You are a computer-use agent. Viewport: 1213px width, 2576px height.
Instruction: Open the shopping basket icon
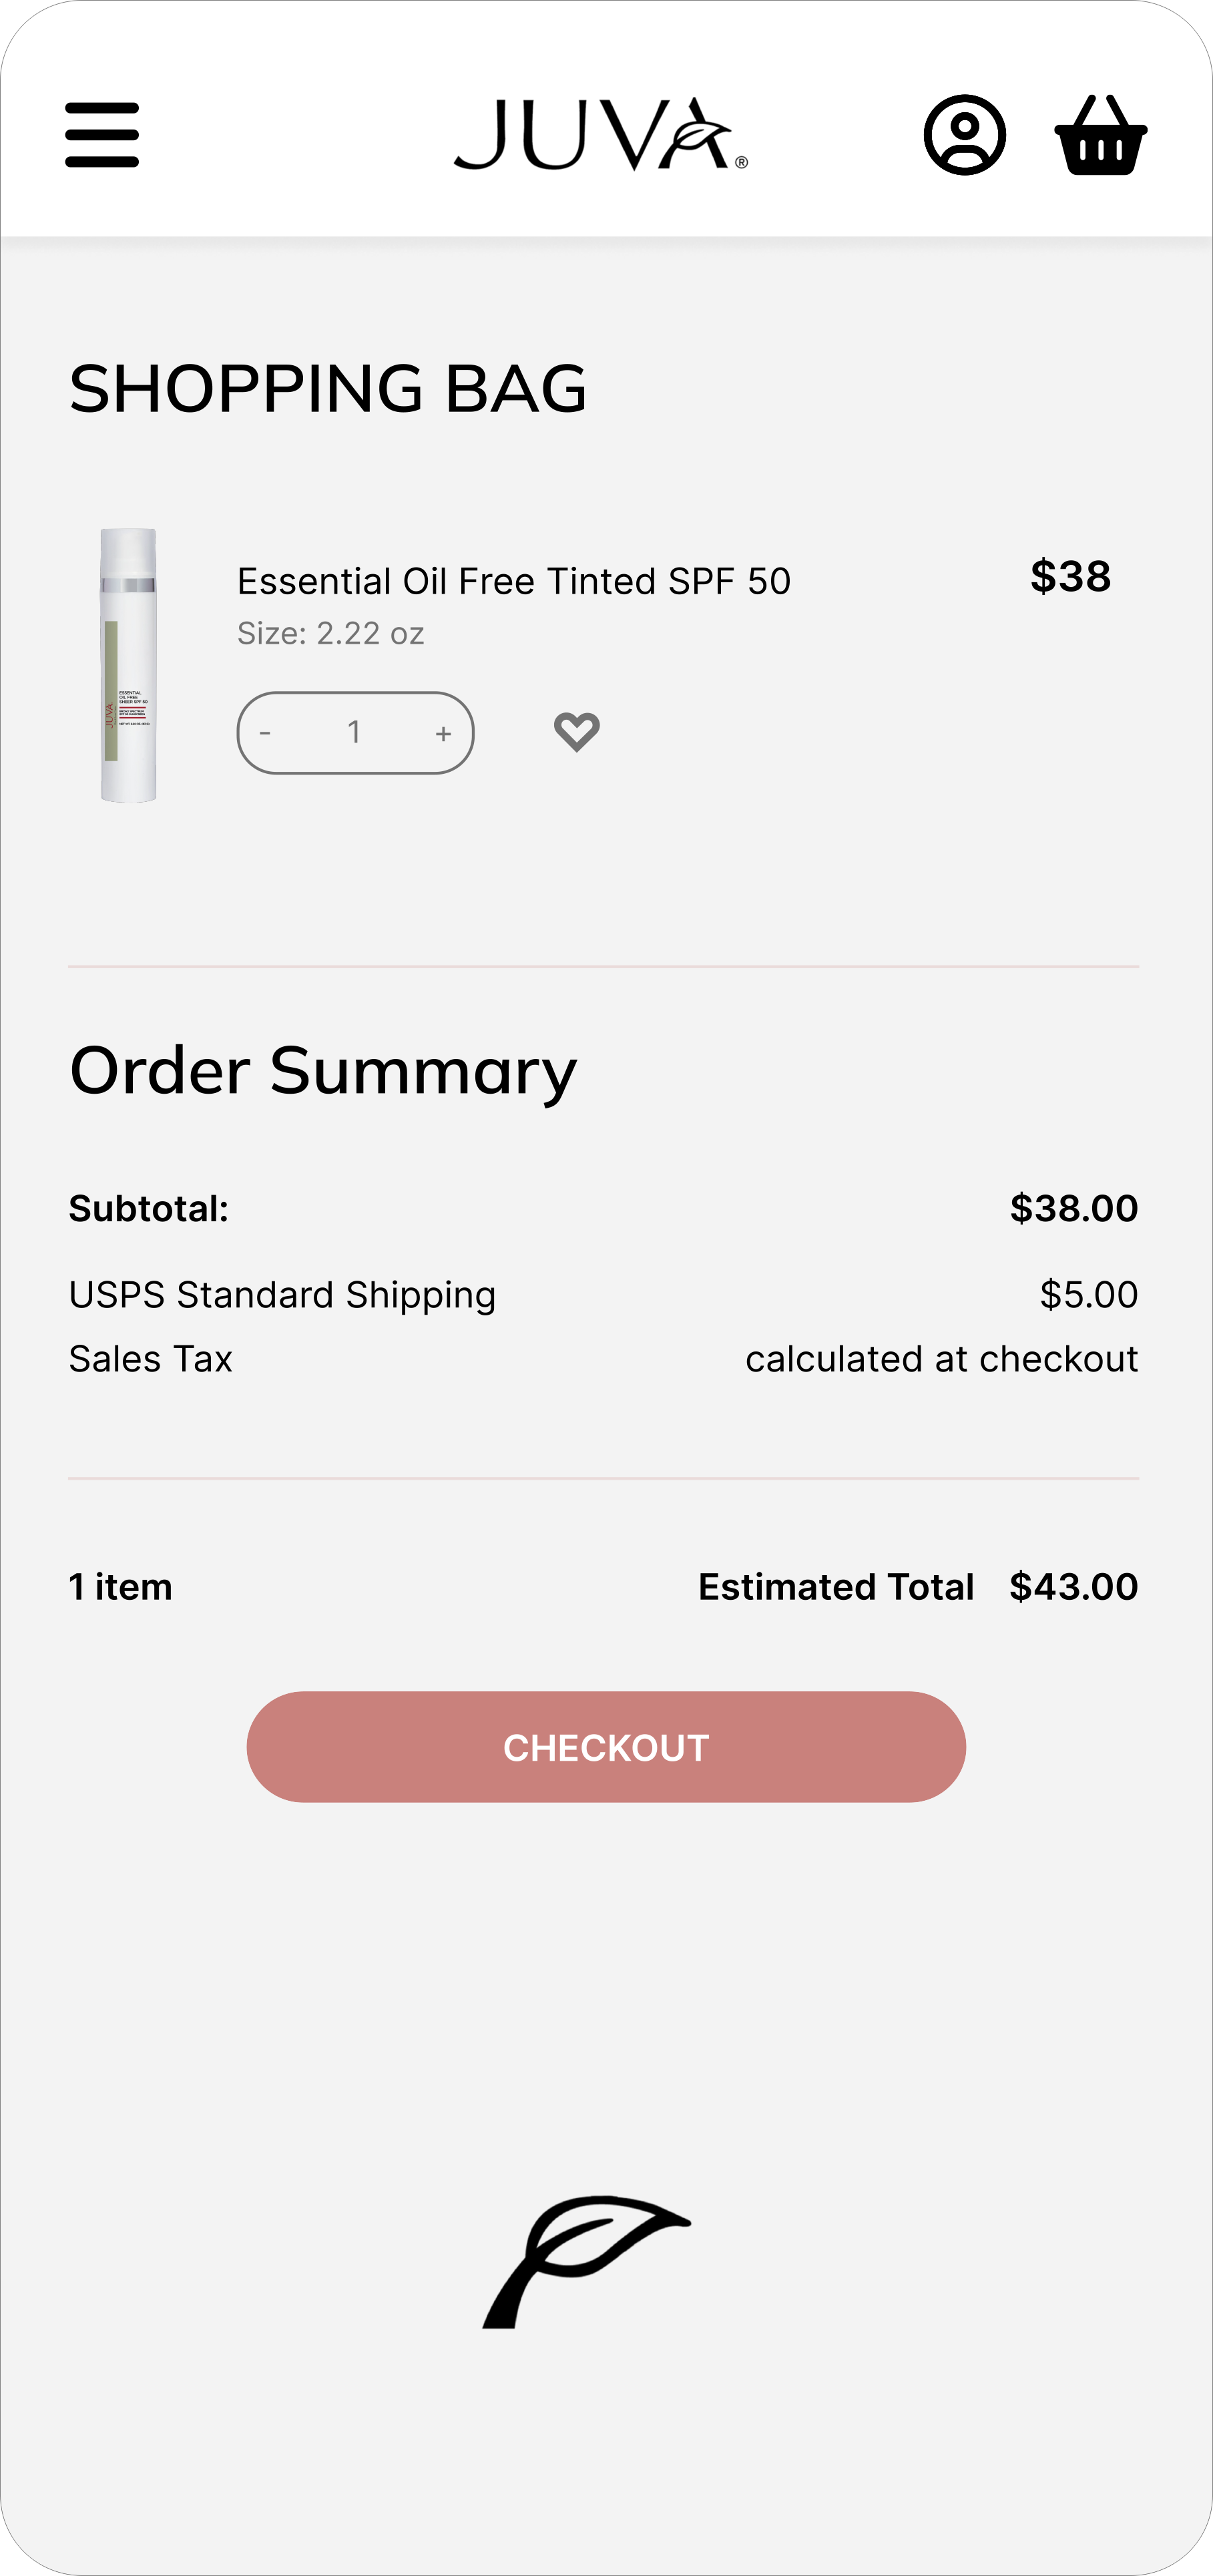(1100, 135)
